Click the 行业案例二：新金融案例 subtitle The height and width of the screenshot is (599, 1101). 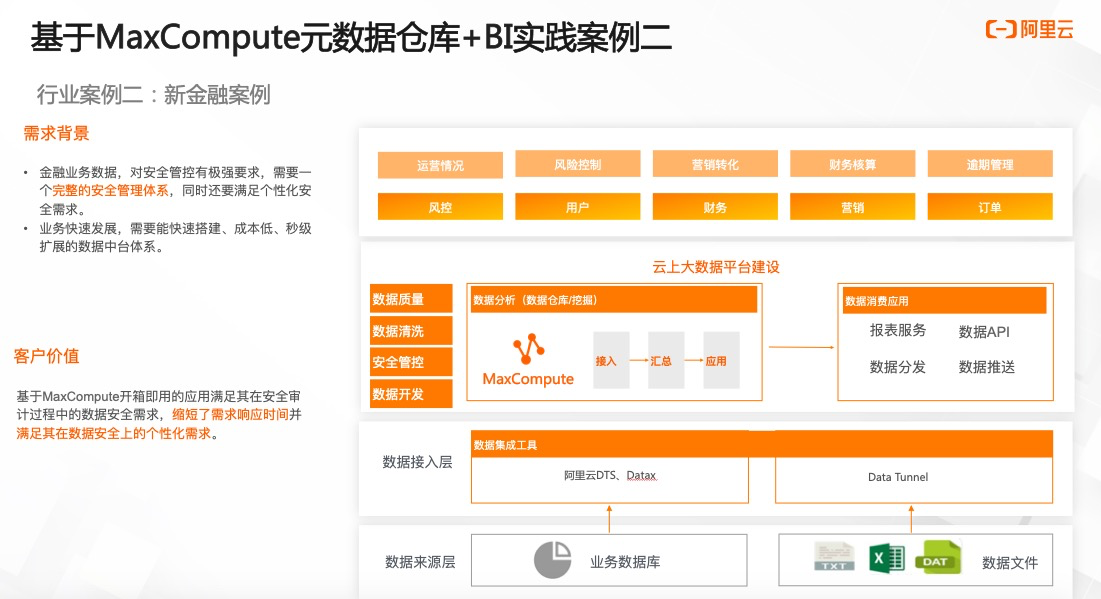pyautogui.click(x=154, y=95)
